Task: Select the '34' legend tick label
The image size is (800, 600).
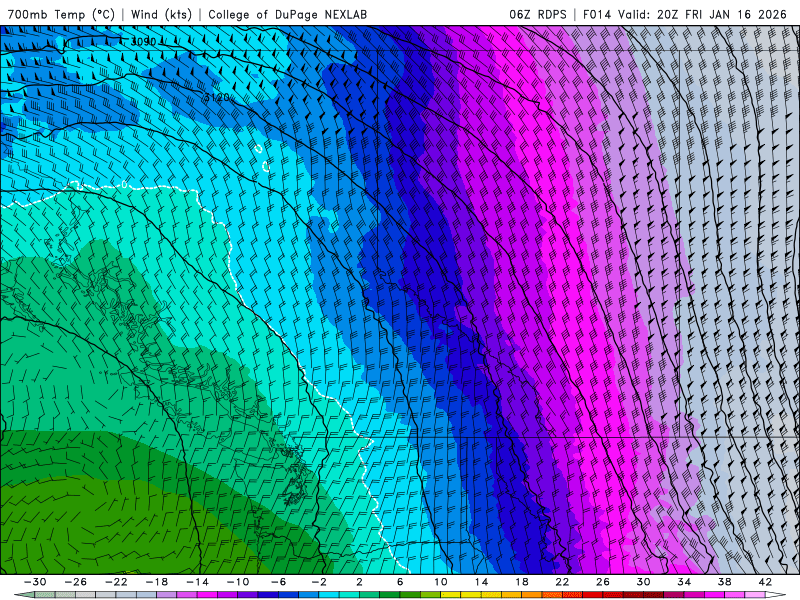Action: coord(684,582)
